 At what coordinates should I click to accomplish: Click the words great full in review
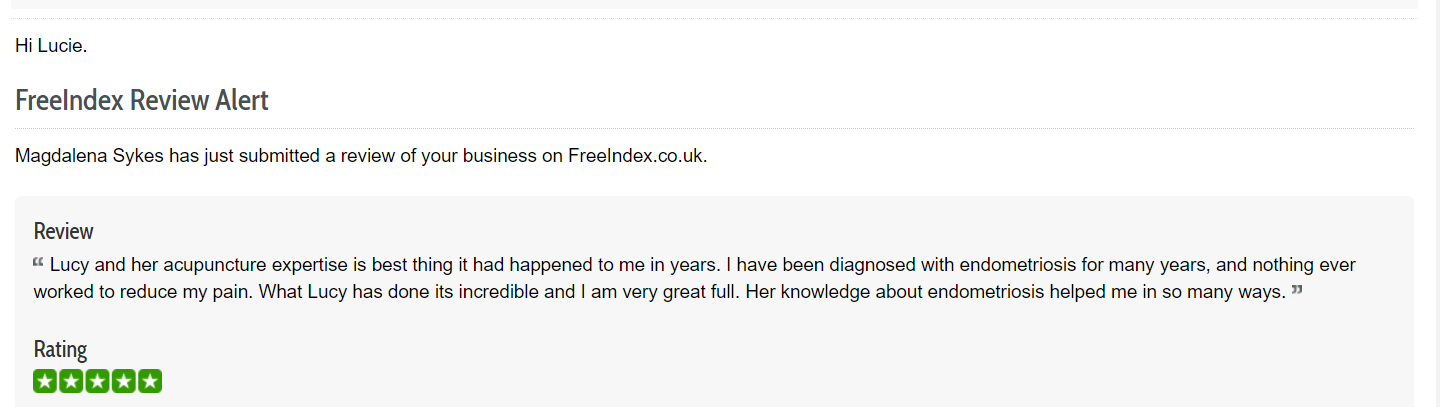tap(698, 293)
